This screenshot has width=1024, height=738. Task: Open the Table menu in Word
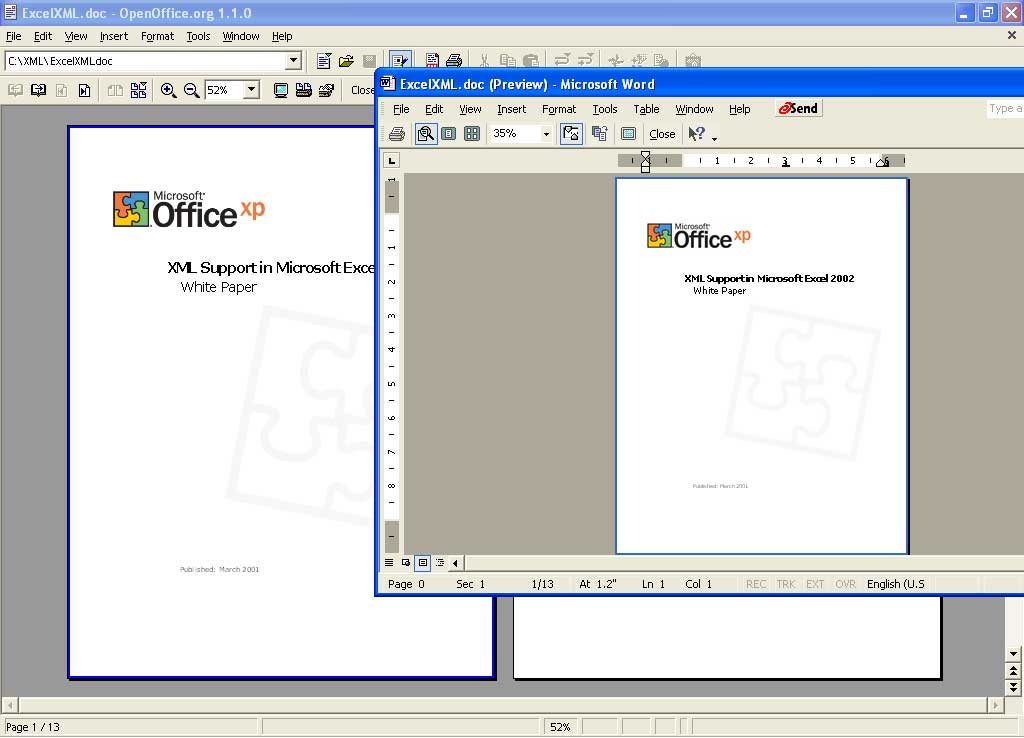pyautogui.click(x=646, y=109)
